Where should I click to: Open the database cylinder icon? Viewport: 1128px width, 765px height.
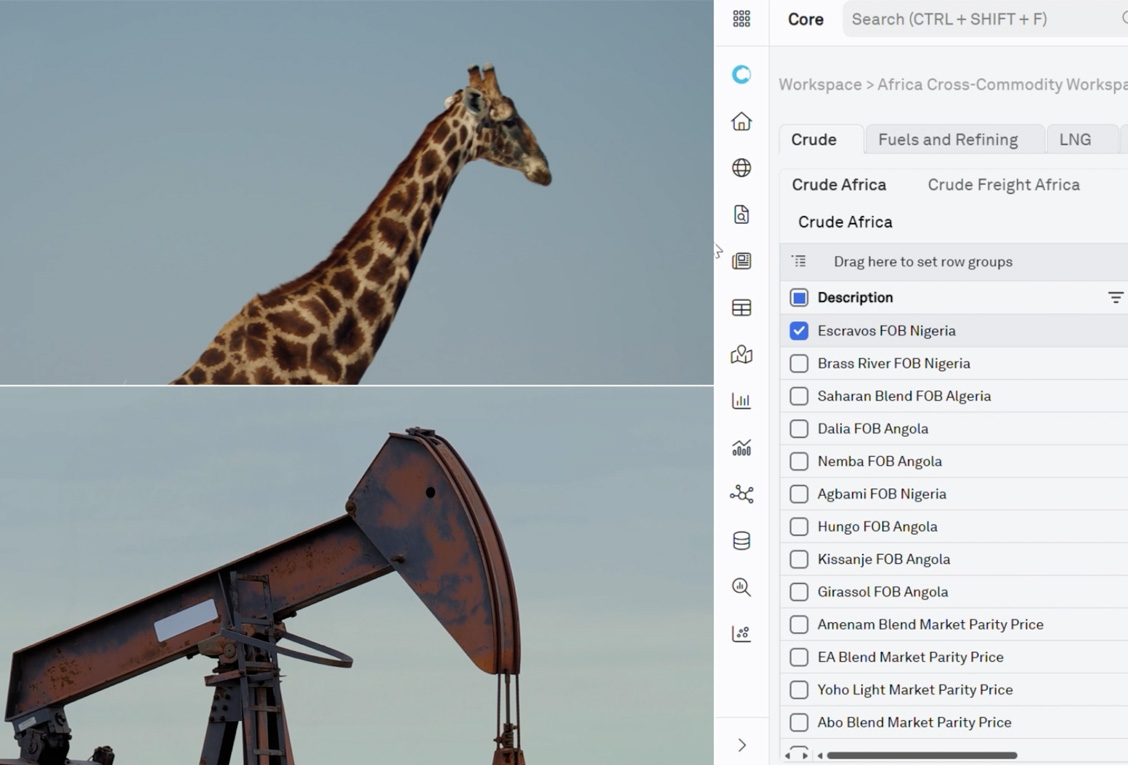(x=742, y=540)
